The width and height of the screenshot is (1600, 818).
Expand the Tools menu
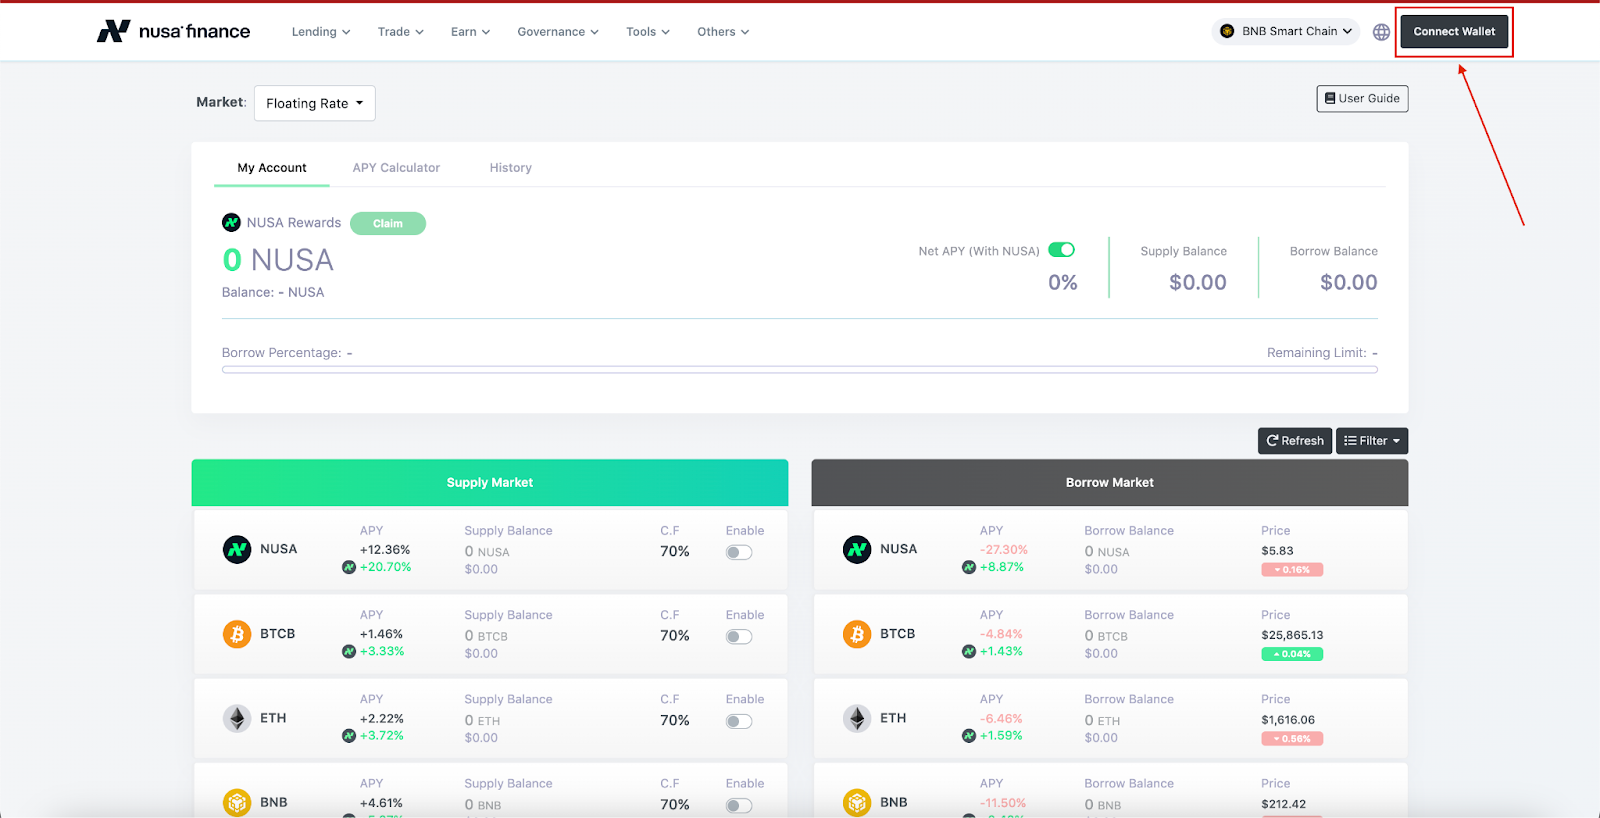pyautogui.click(x=648, y=32)
